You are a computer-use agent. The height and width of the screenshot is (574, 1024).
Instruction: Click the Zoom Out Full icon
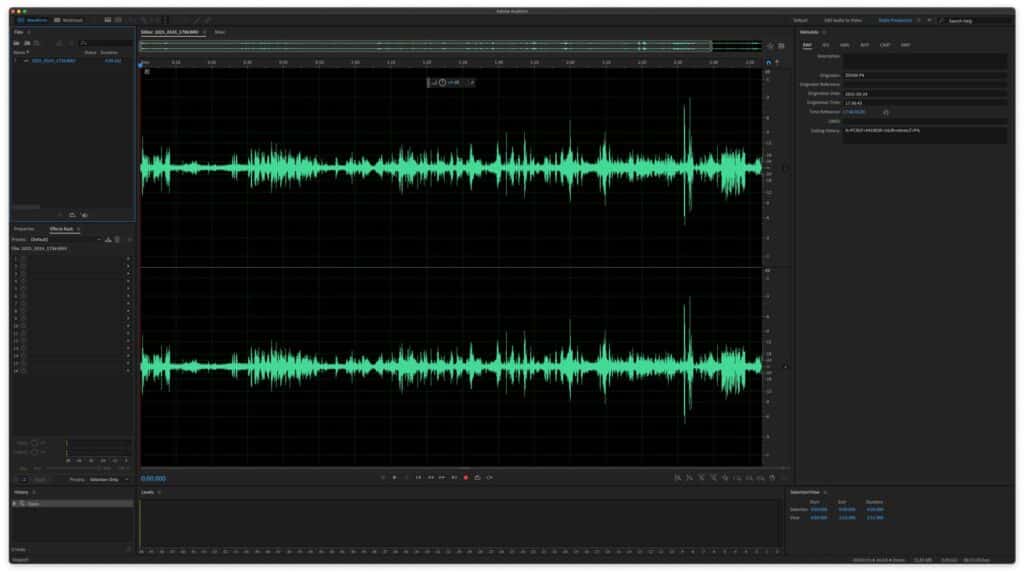(725, 478)
